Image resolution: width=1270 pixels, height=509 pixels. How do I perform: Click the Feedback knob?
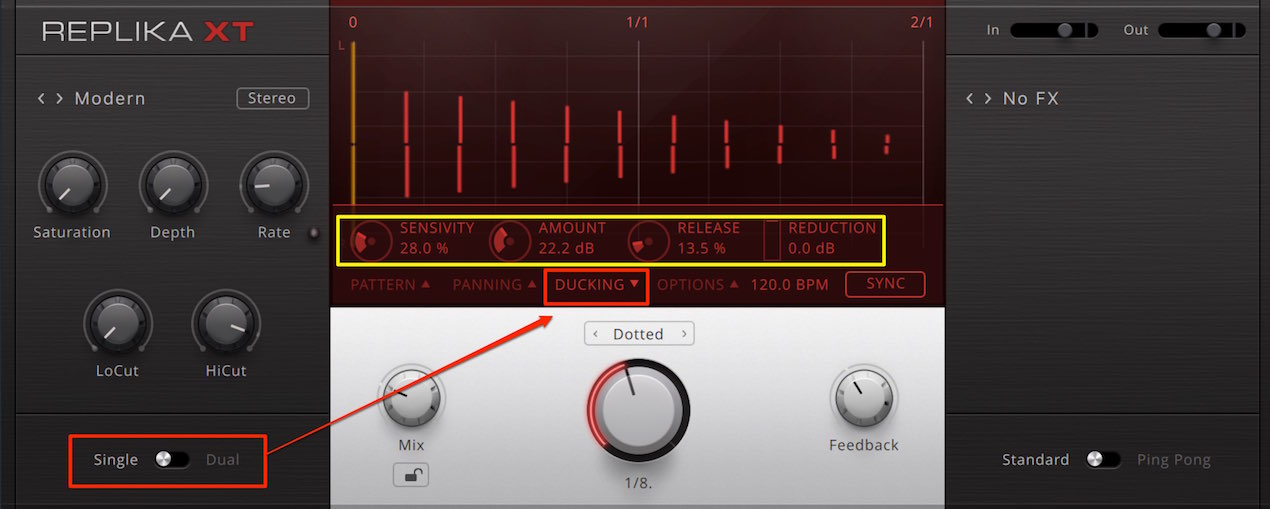(x=864, y=399)
